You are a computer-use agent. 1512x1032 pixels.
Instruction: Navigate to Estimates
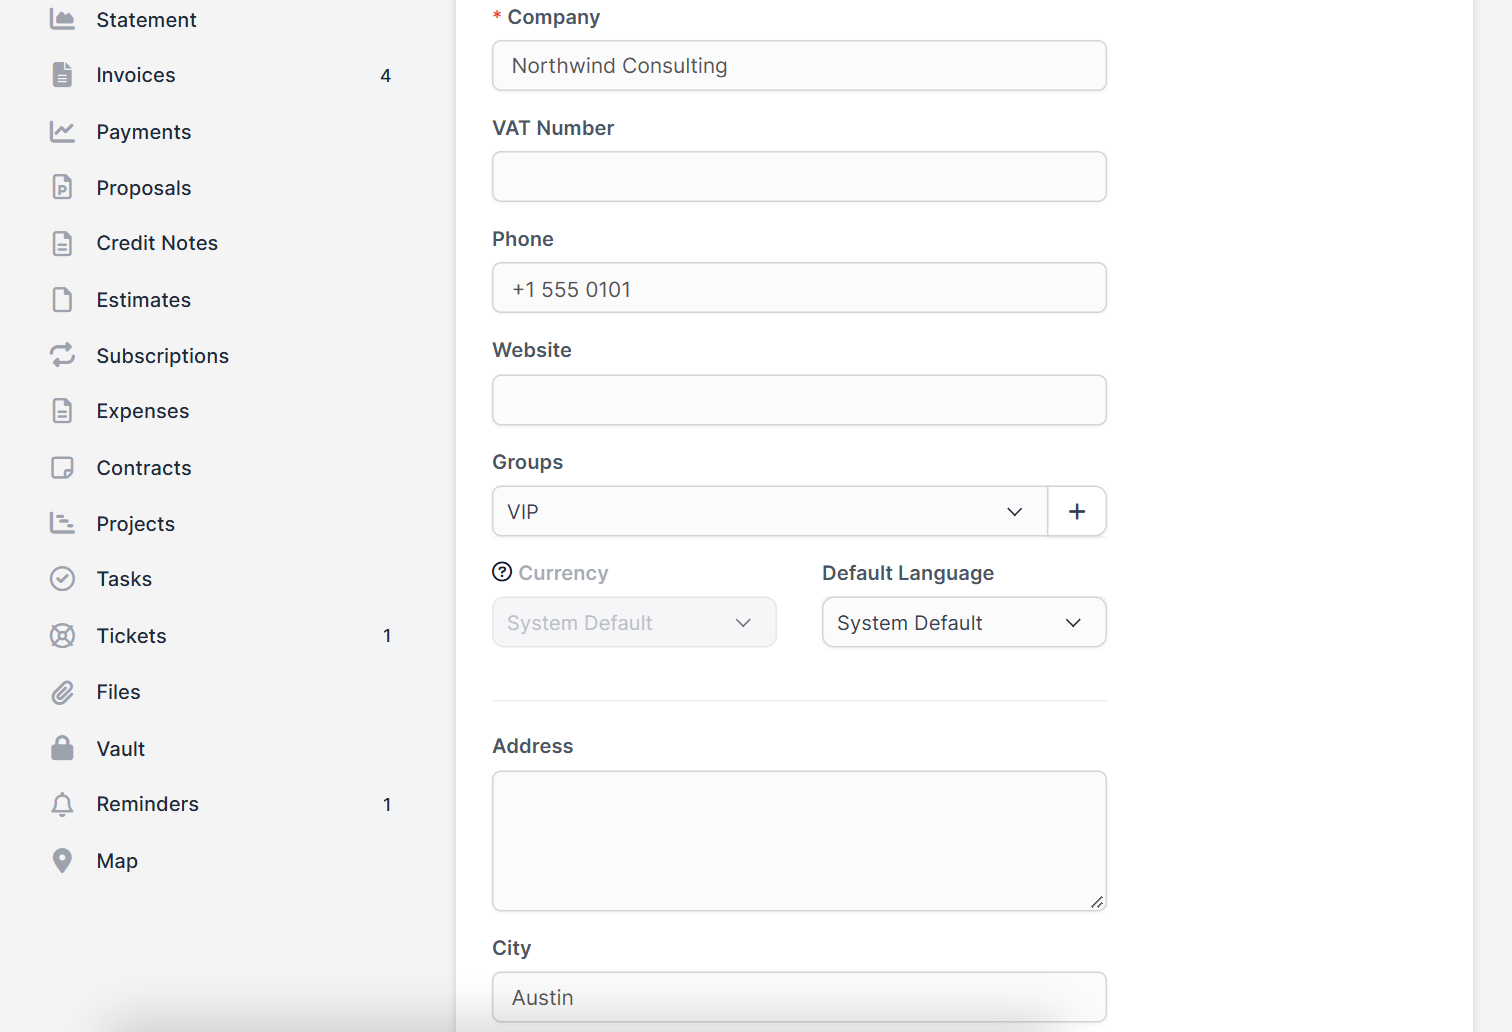(x=144, y=300)
